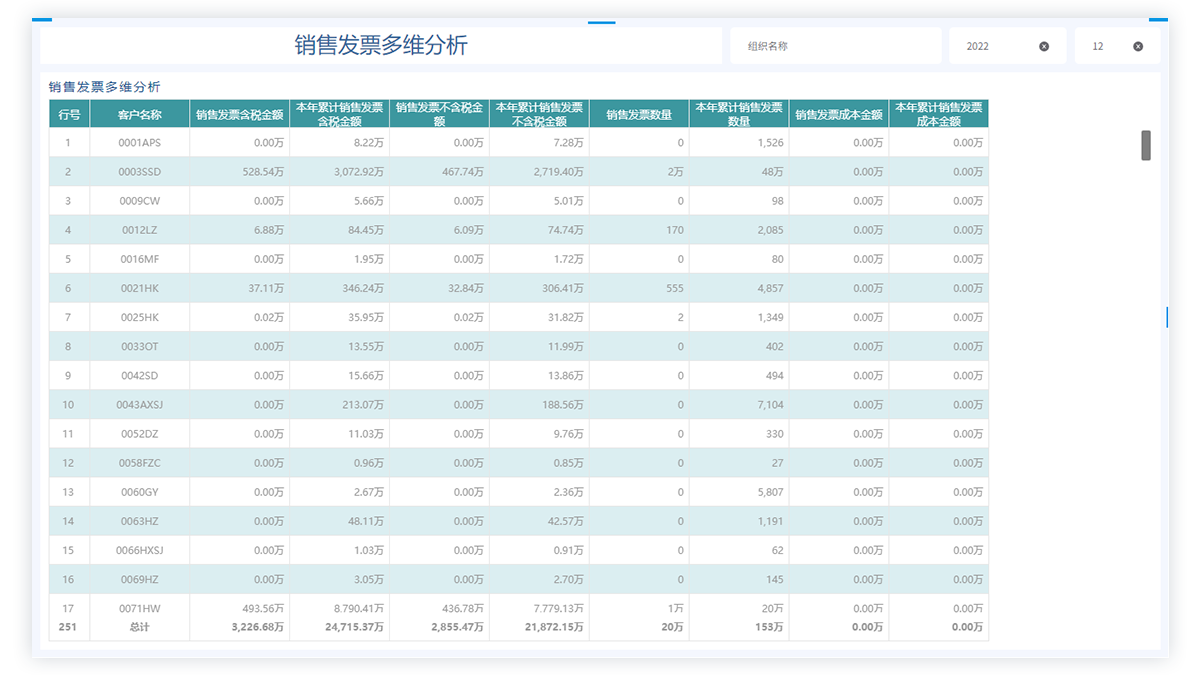Click customer name 0071HW
The width and height of the screenshot is (1200, 675).
pyautogui.click(x=139, y=608)
